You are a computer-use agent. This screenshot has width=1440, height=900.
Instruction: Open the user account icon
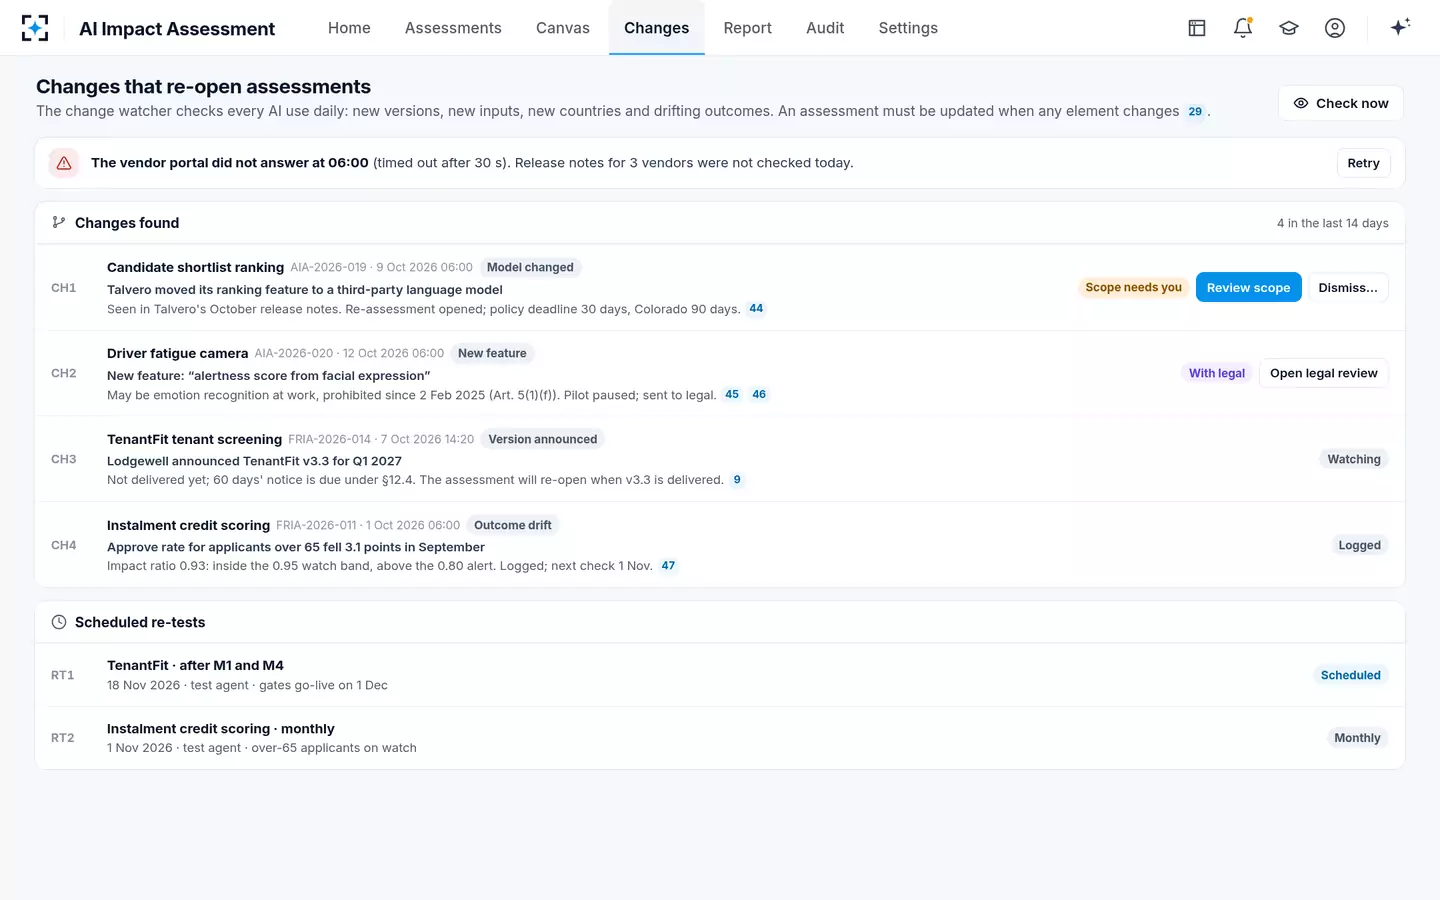(x=1335, y=28)
